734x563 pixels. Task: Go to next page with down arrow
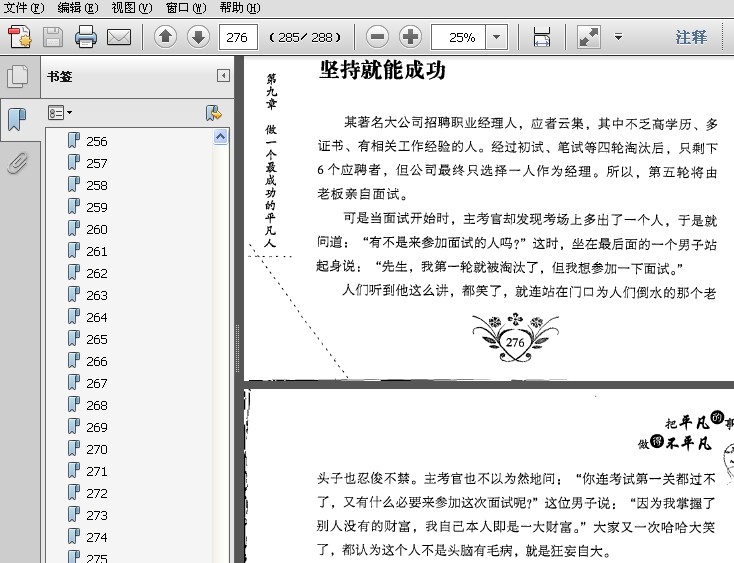198,37
